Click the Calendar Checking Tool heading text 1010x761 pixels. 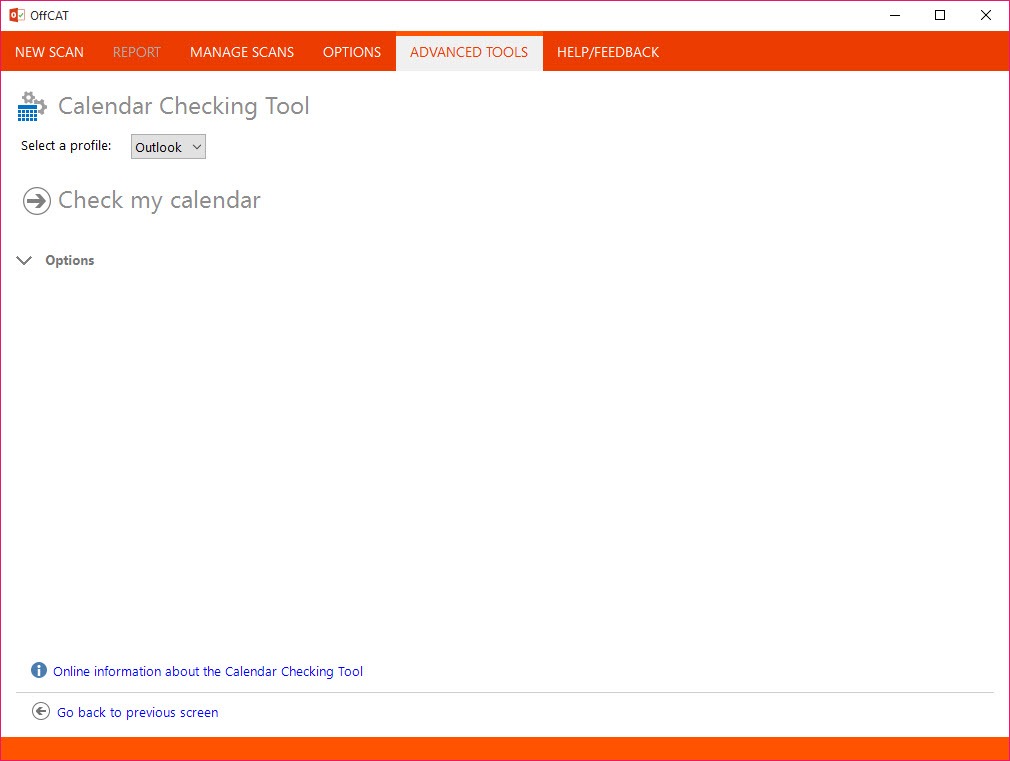tap(184, 106)
